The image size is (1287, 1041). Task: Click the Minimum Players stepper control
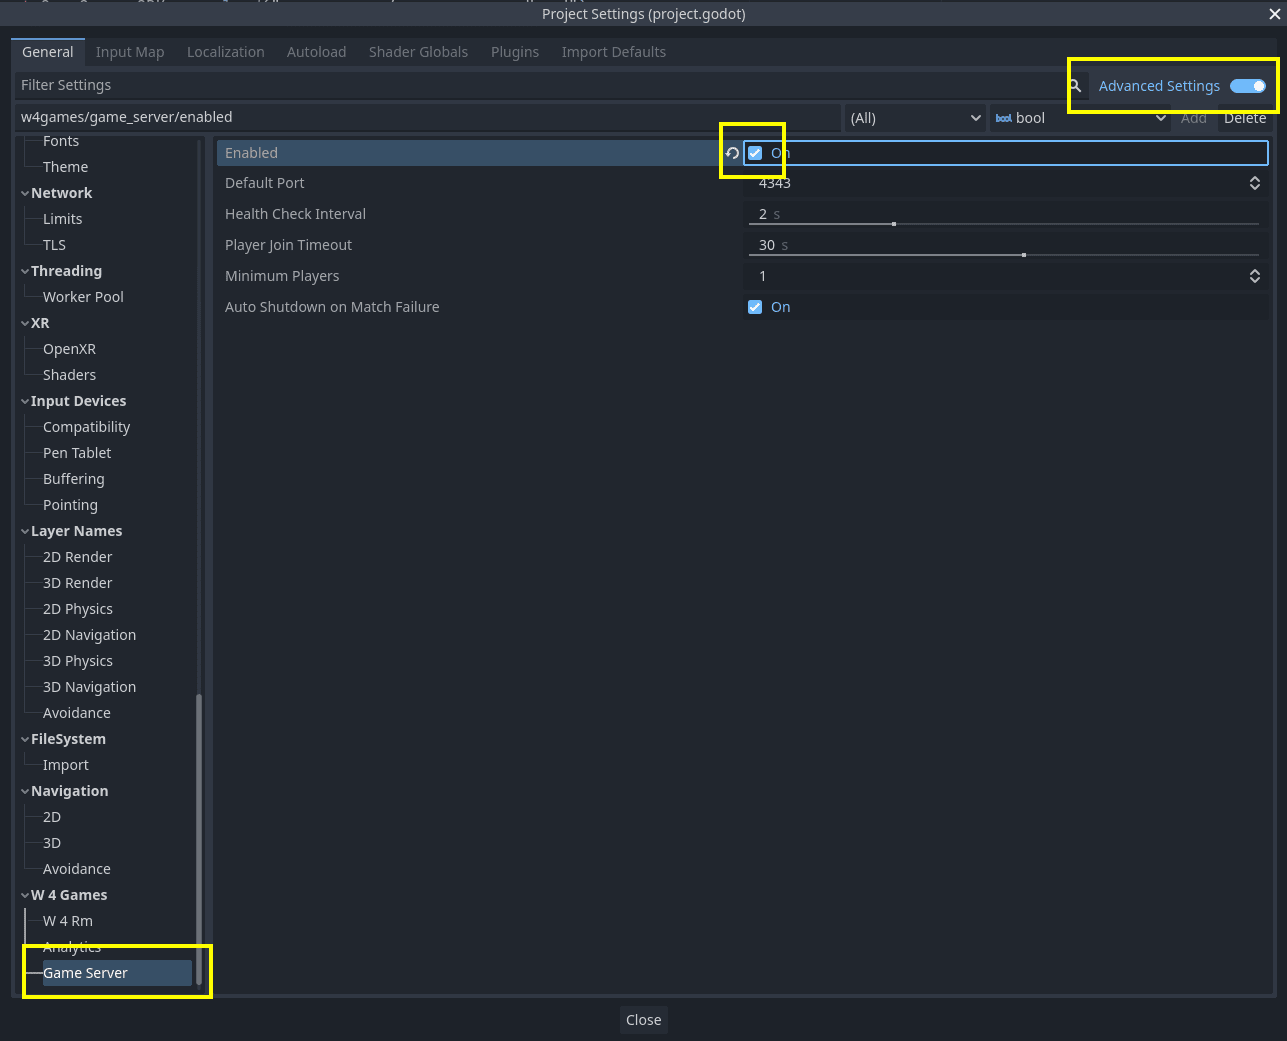1255,275
